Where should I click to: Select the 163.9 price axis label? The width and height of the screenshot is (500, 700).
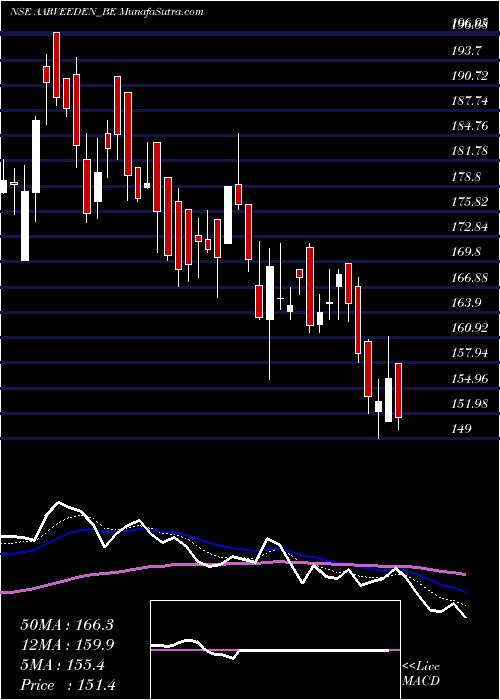pos(468,303)
